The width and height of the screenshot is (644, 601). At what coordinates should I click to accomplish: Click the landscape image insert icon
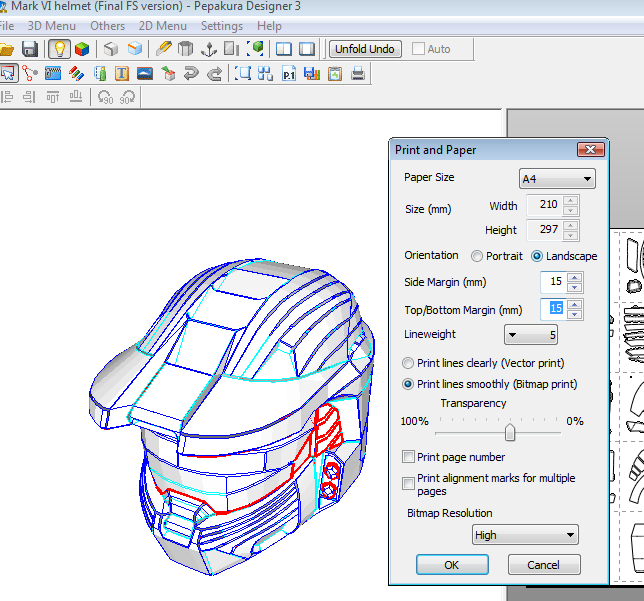pyautogui.click(x=145, y=74)
